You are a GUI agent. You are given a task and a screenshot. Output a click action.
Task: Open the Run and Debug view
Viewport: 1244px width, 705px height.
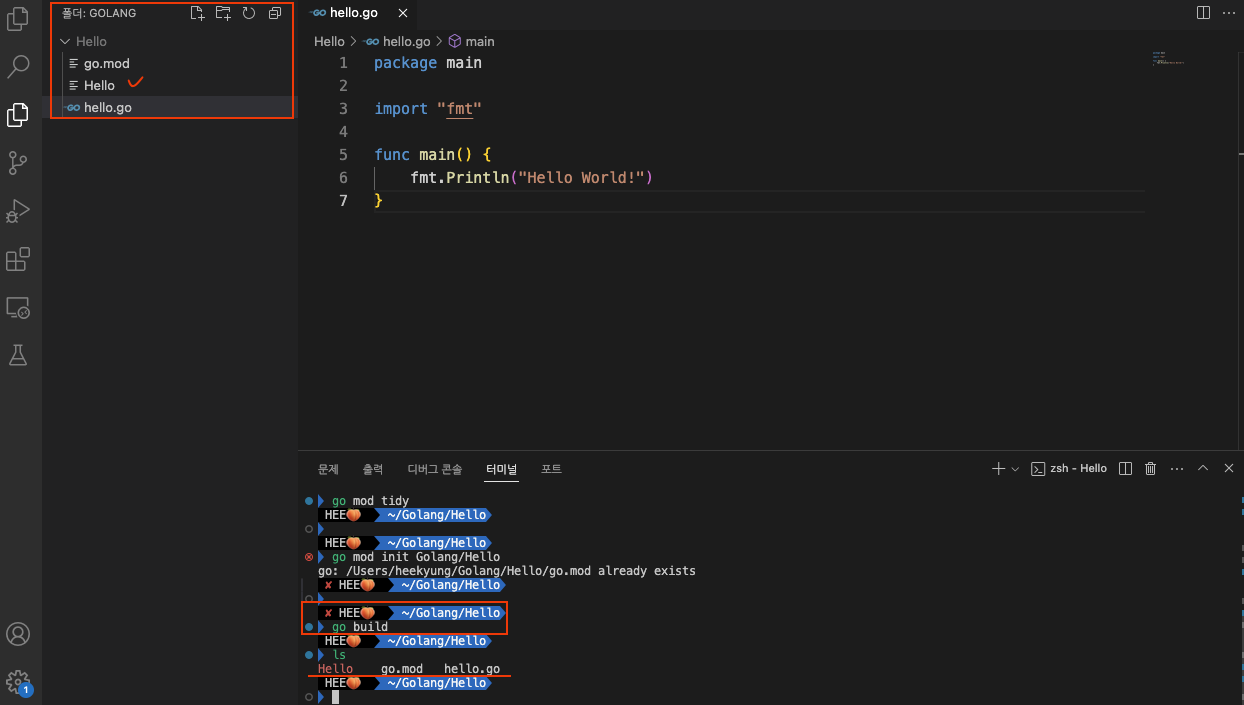click(x=18, y=211)
